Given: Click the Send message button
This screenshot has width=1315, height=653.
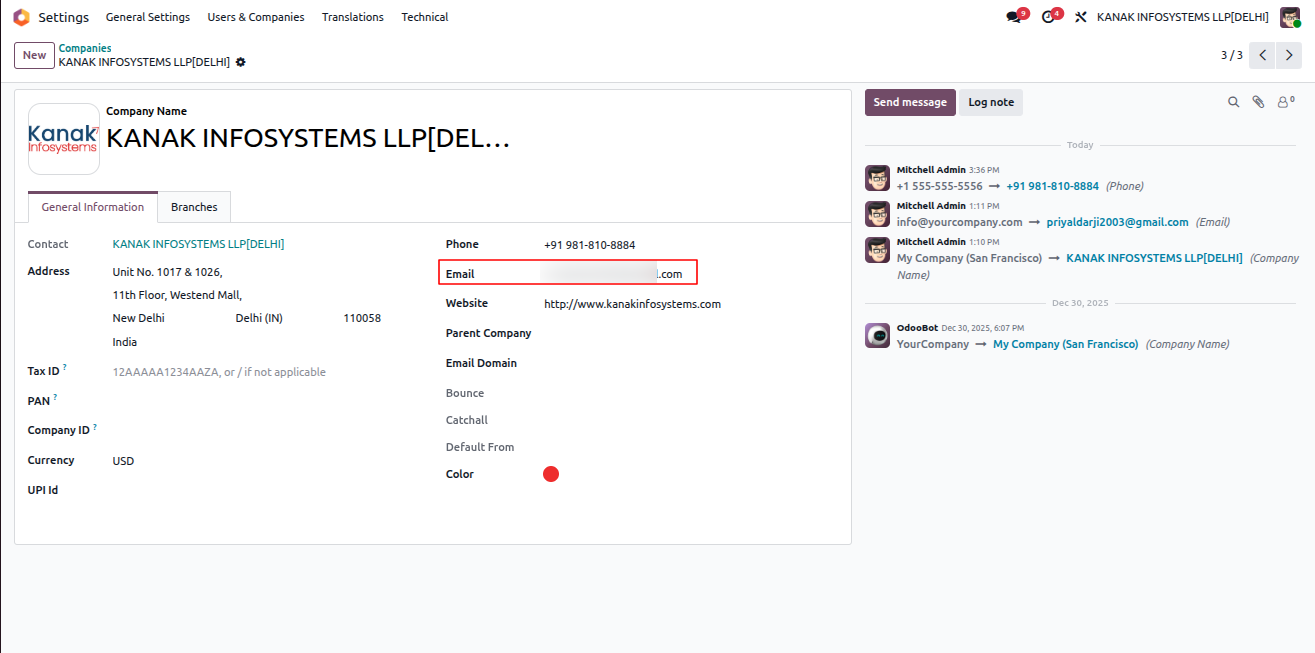Looking at the screenshot, I should click(x=910, y=102).
